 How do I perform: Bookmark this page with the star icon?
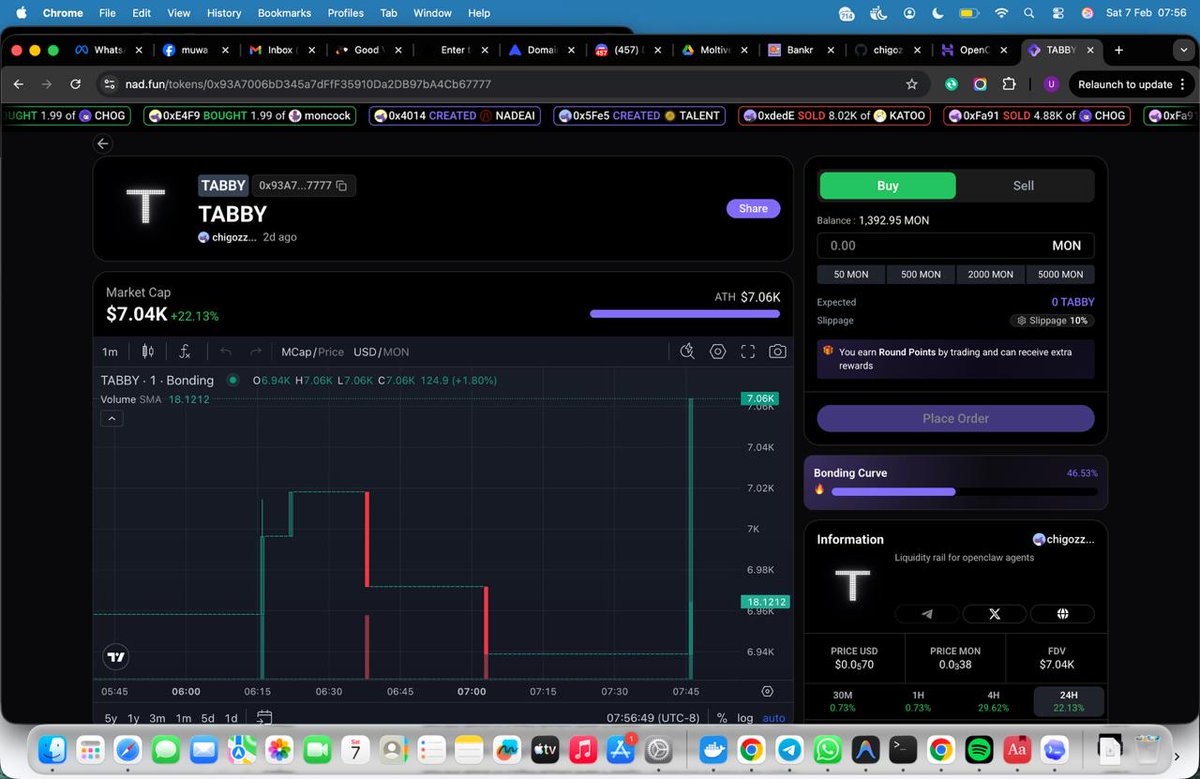911,85
